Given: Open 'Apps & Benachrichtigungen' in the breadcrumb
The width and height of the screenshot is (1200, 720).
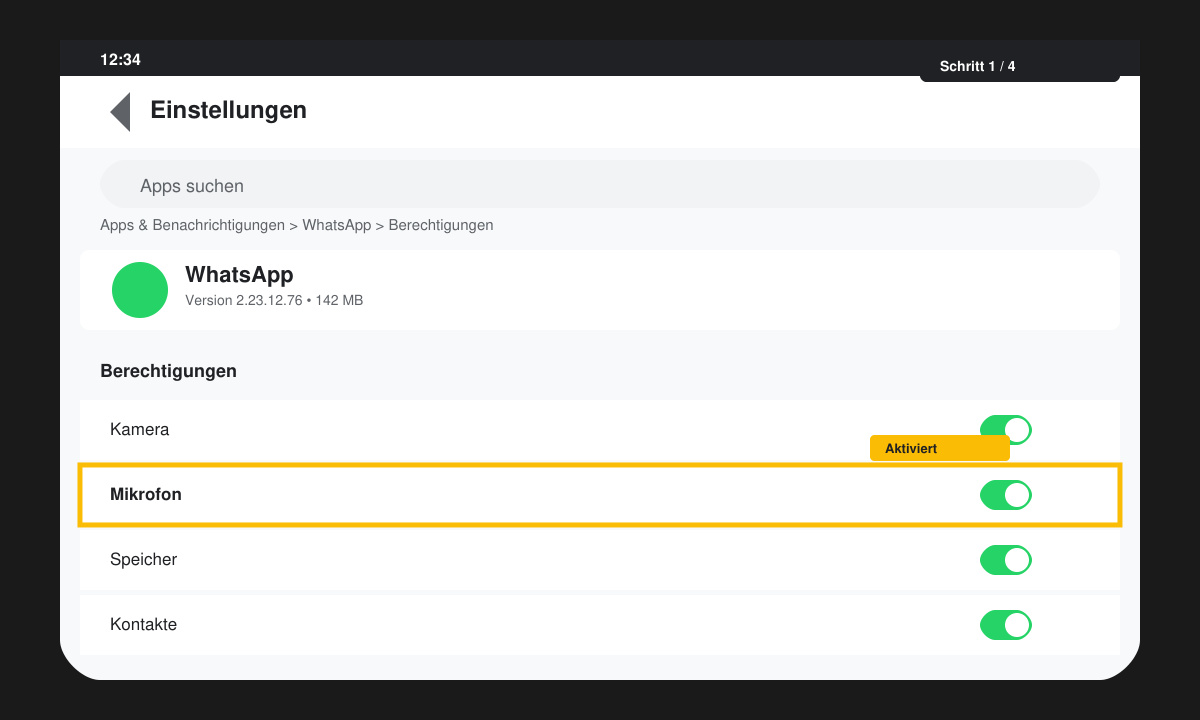Looking at the screenshot, I should click(x=192, y=225).
